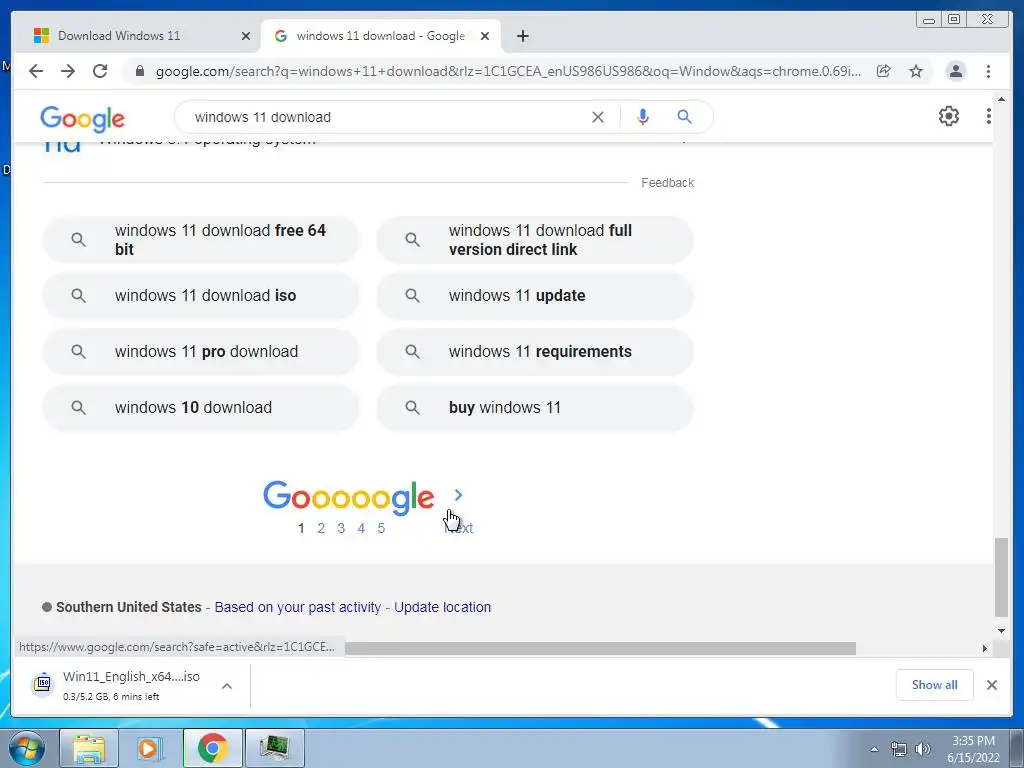This screenshot has width=1024, height=768.
Task: Click the buy windows 11 suggestion
Action: pyautogui.click(x=535, y=408)
